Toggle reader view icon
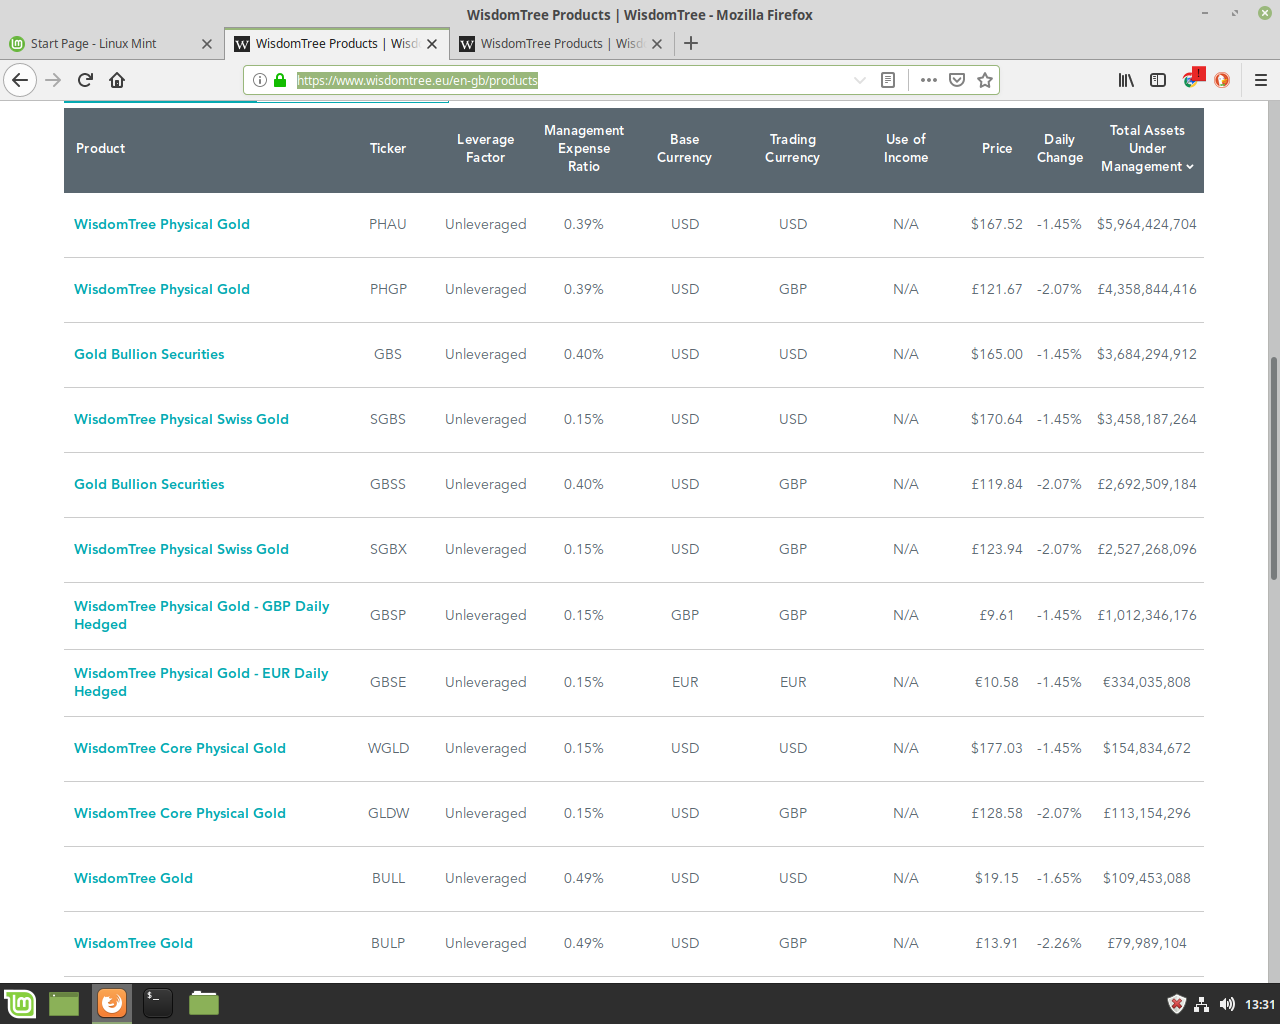Screen dimensions: 1280x1024 pos(887,80)
